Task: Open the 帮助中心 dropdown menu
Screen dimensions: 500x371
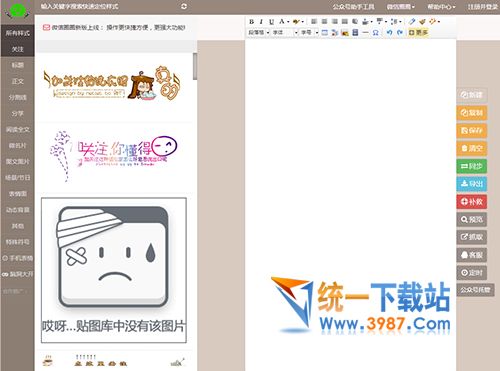Action: [x=441, y=7]
